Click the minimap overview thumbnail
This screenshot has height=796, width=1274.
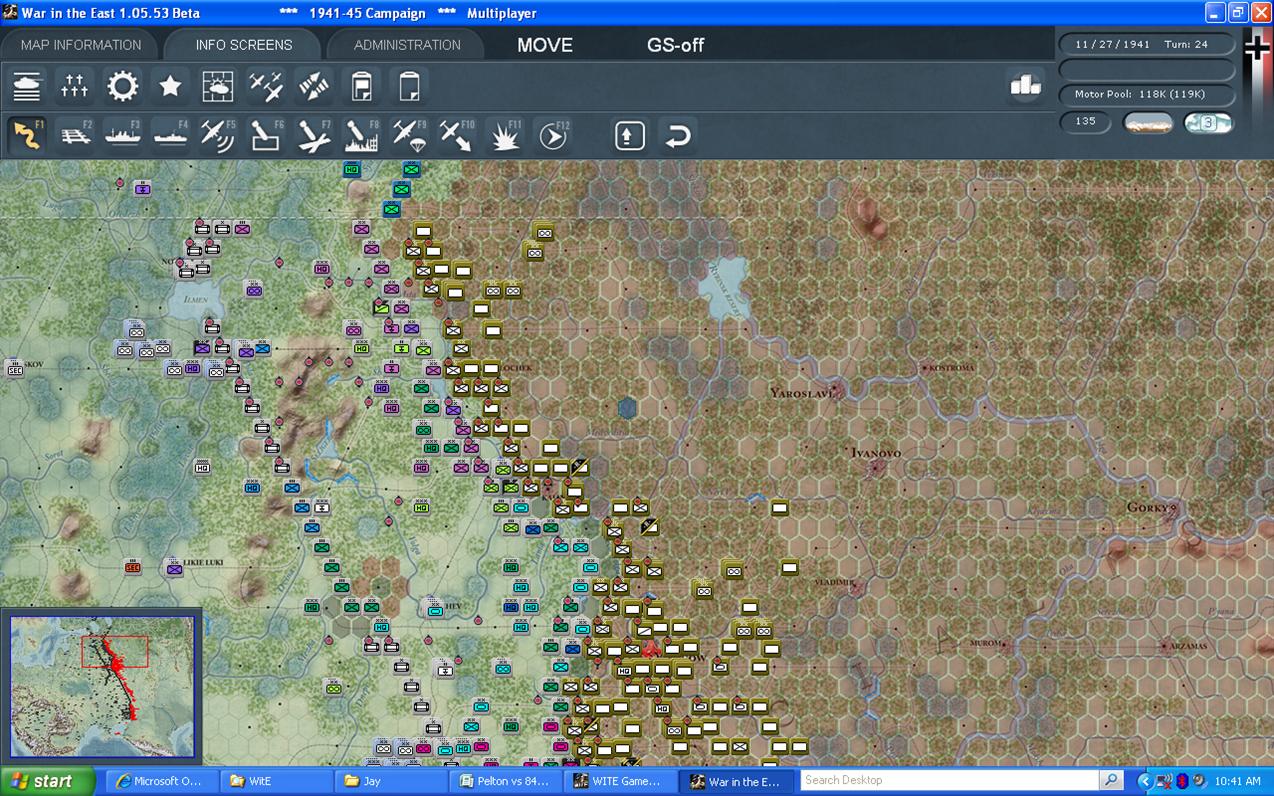click(x=102, y=685)
